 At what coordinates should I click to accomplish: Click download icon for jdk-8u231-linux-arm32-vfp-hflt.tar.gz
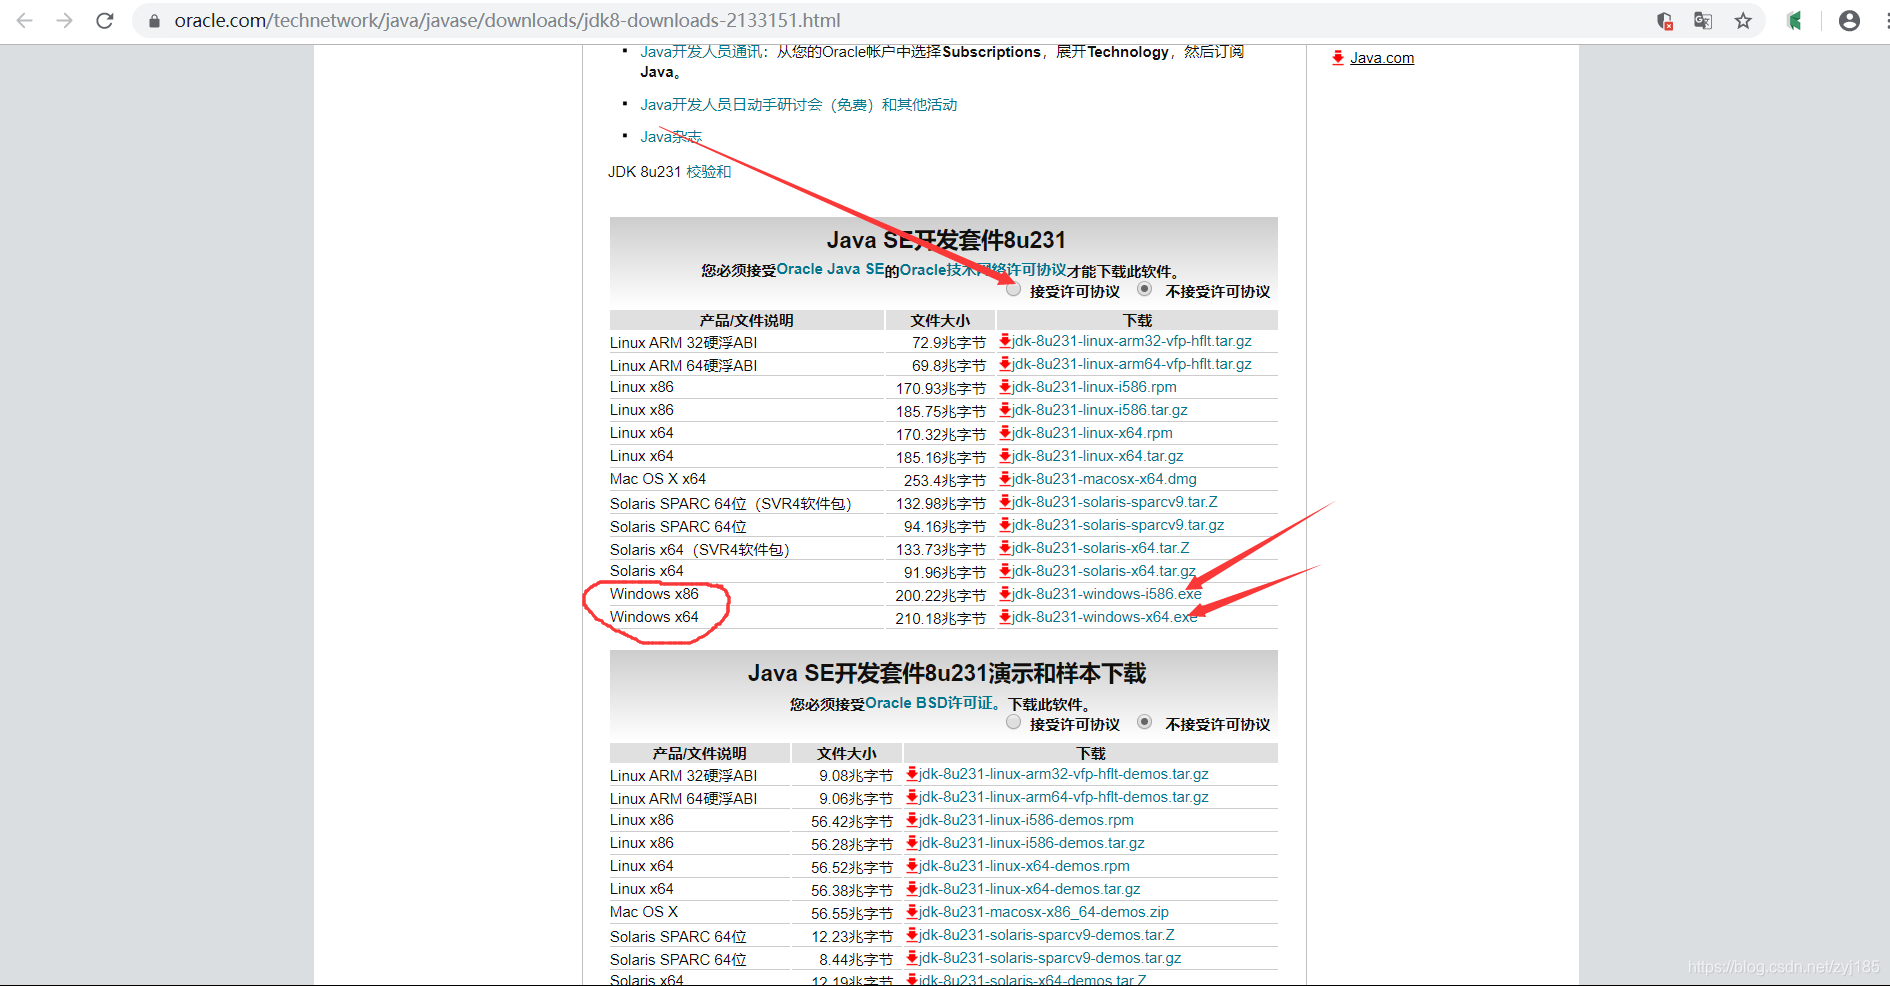[1005, 341]
